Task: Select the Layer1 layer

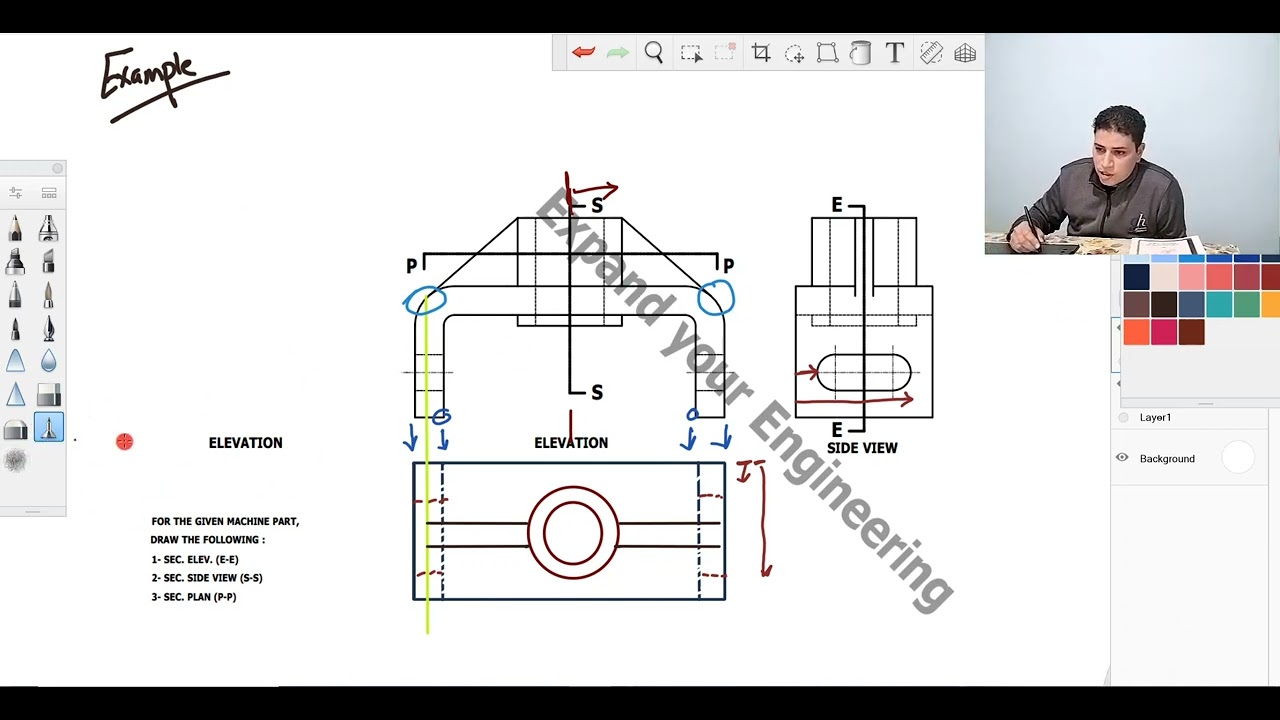Action: pyautogui.click(x=1190, y=418)
